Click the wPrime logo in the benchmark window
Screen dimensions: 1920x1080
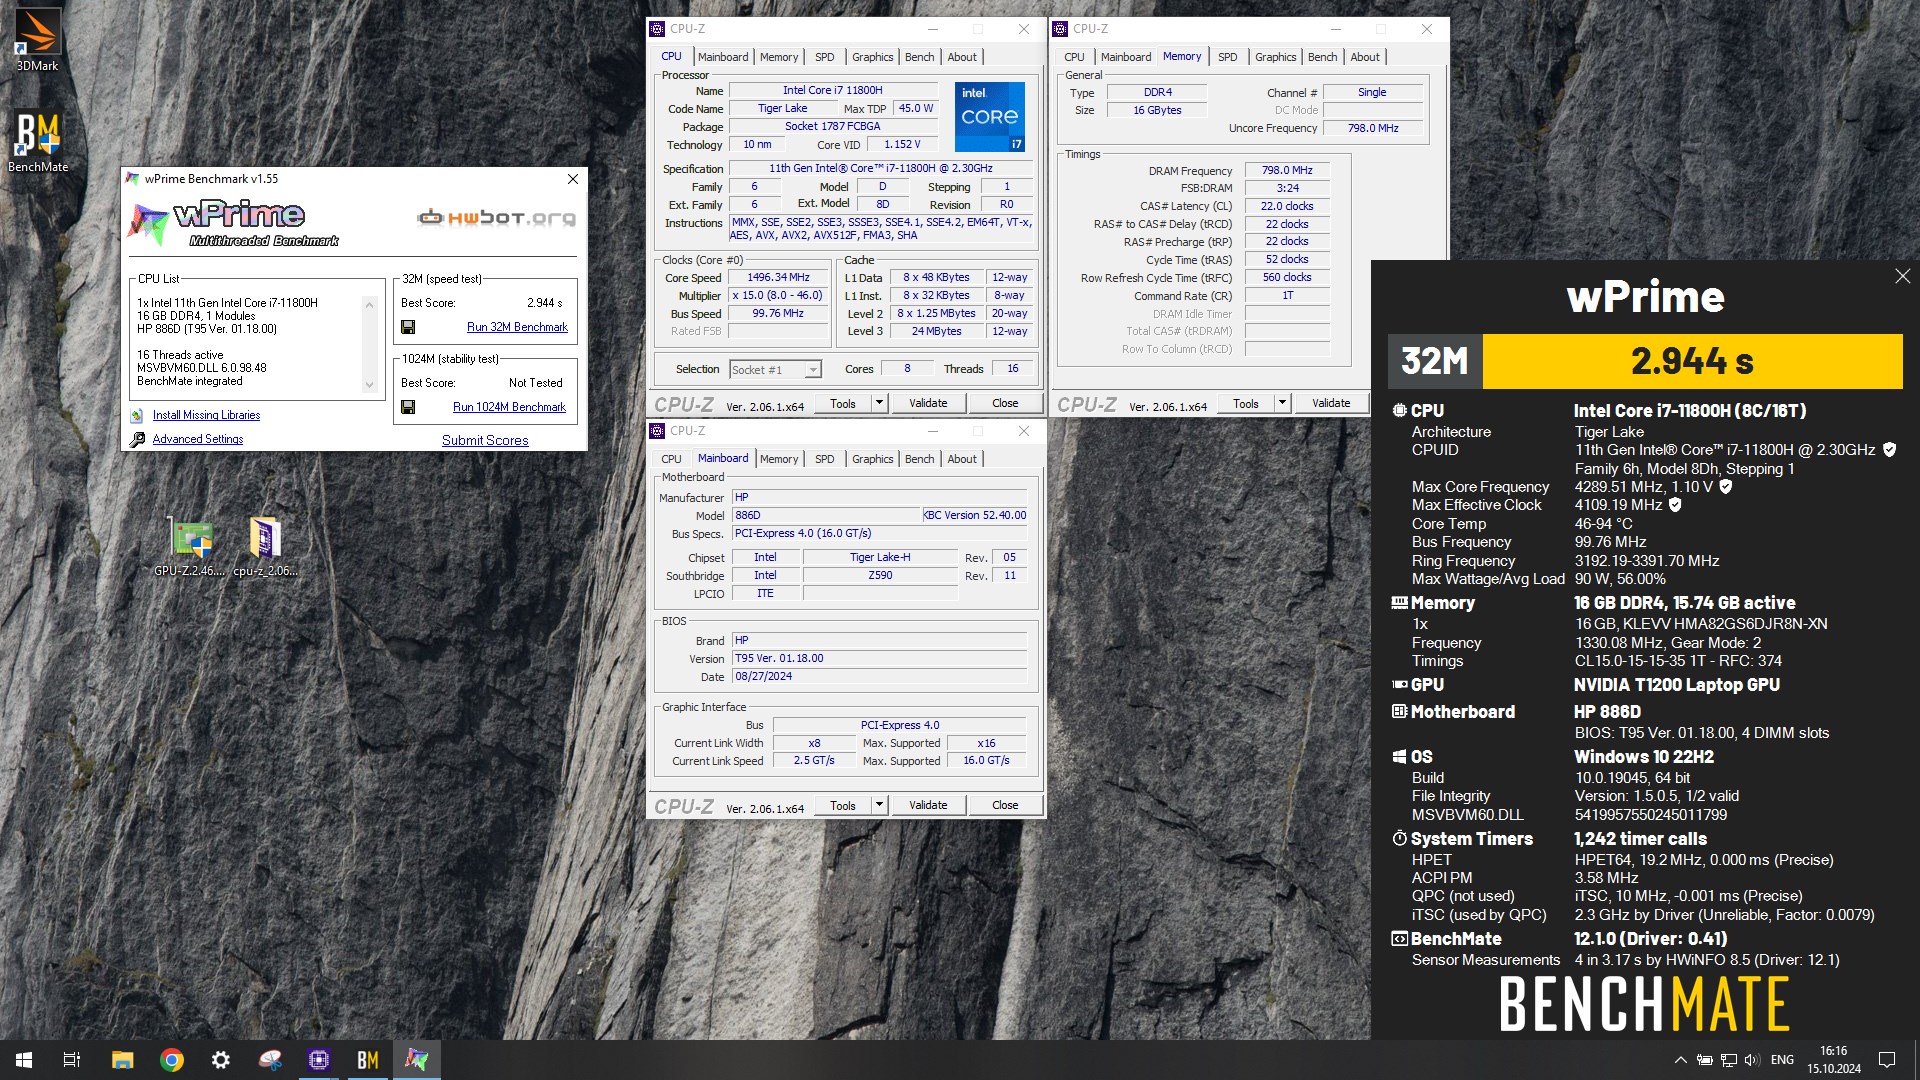(233, 222)
